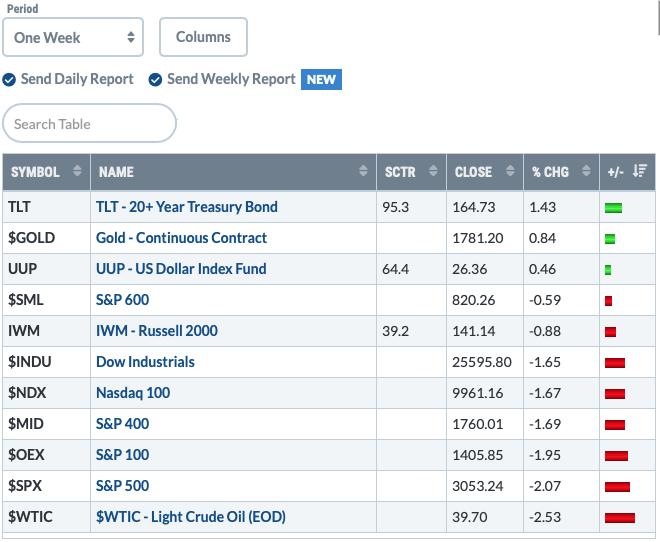Click the close price 39.70
Screen dimensions: 660x542
click(x=470, y=517)
